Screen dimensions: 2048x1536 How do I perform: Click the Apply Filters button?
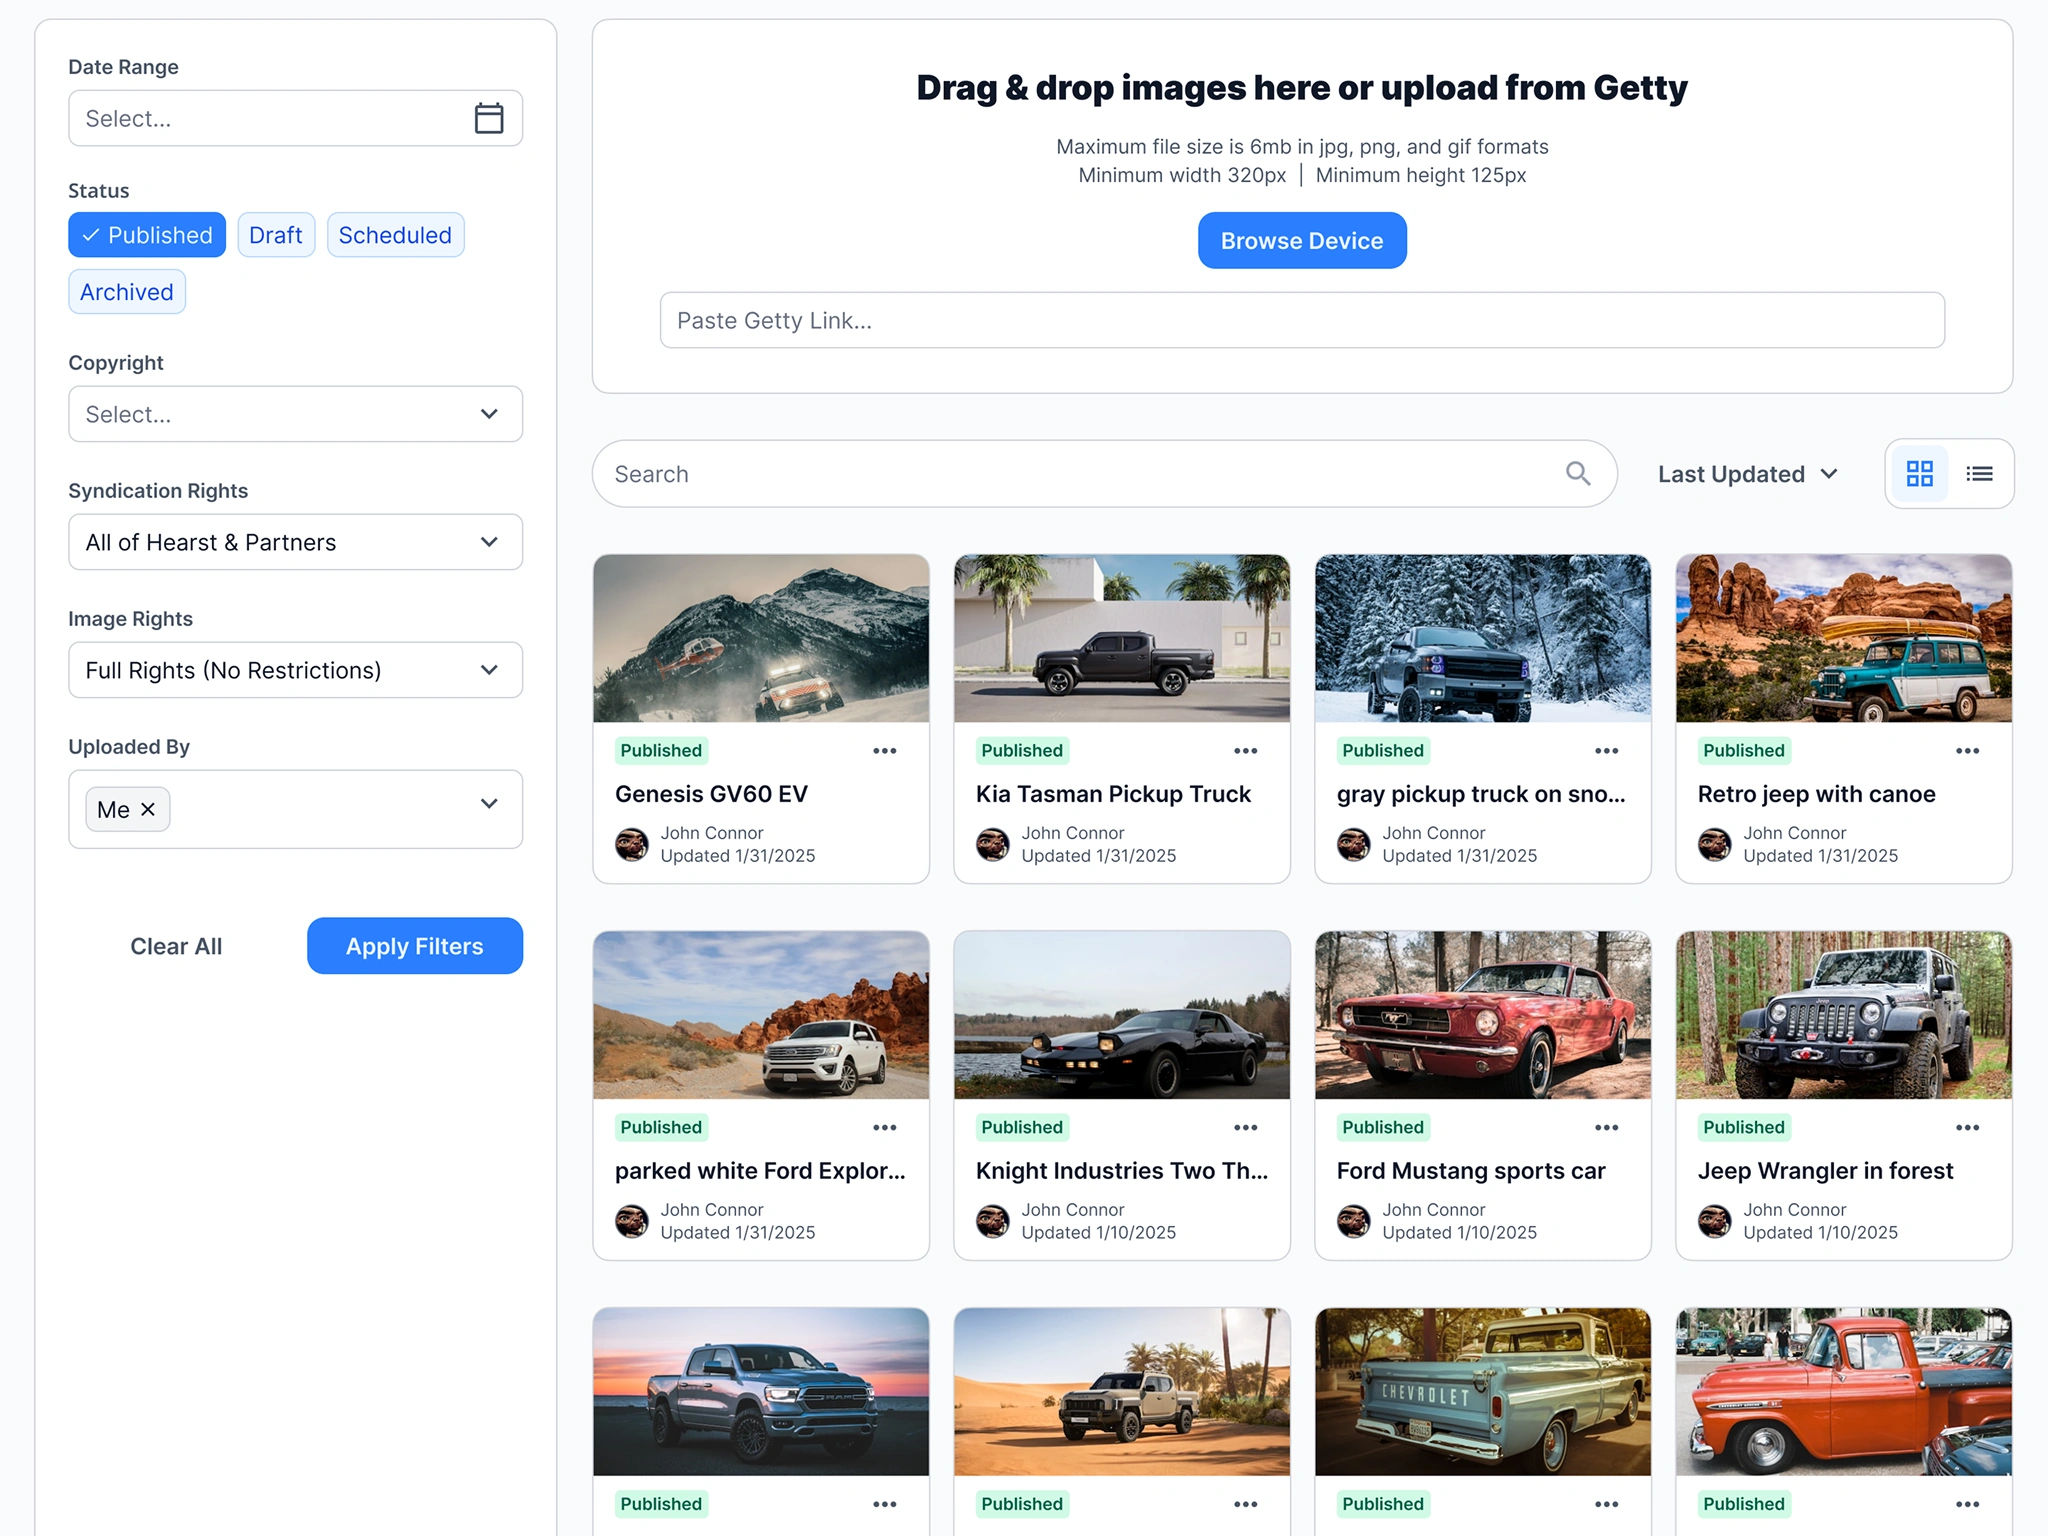point(414,945)
